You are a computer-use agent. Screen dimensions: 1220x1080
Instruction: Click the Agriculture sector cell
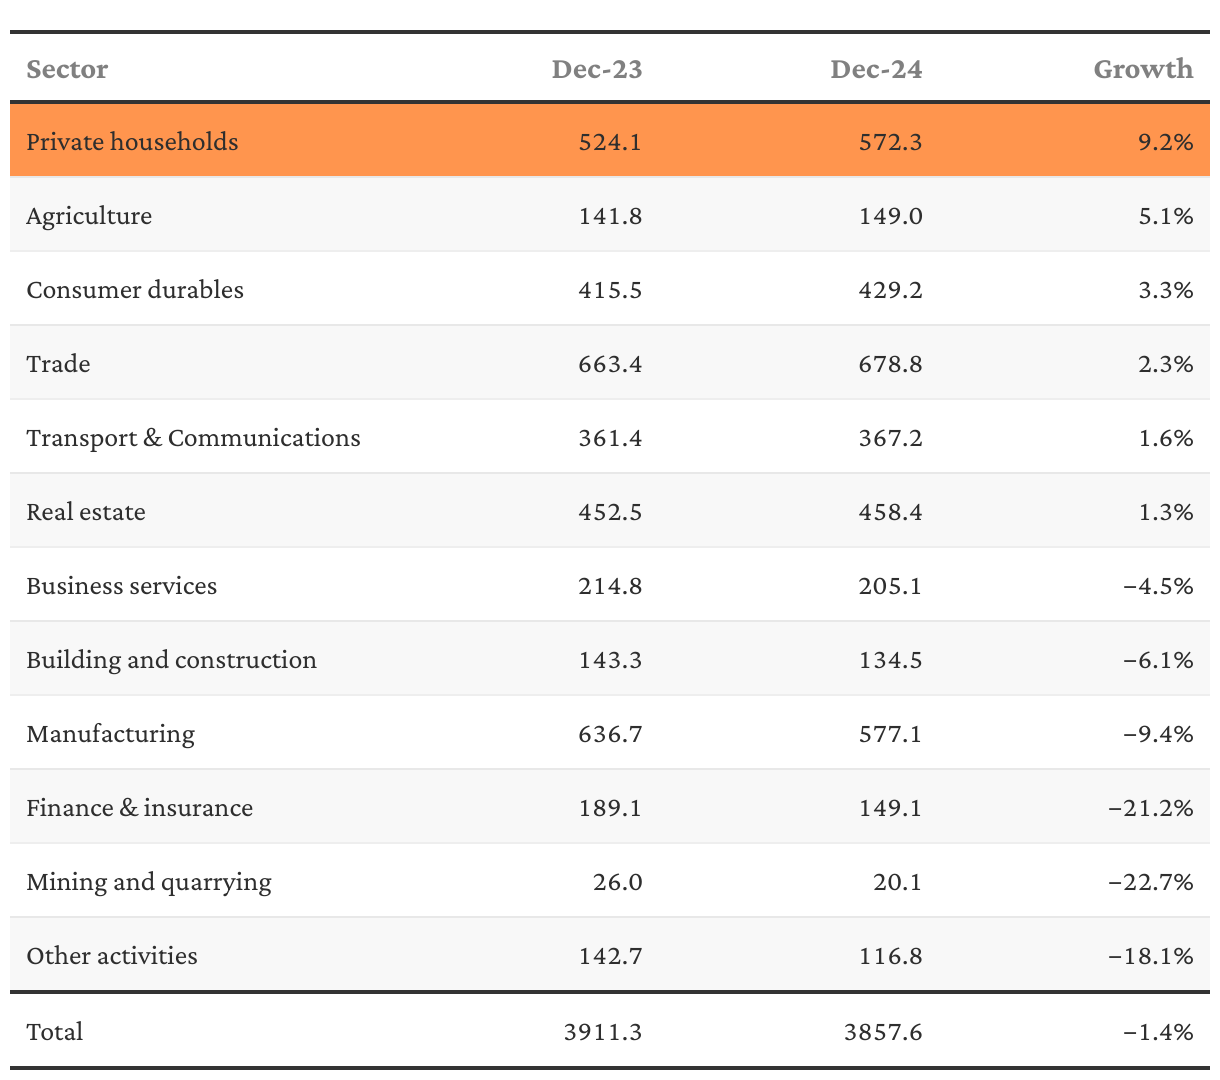coord(89,216)
